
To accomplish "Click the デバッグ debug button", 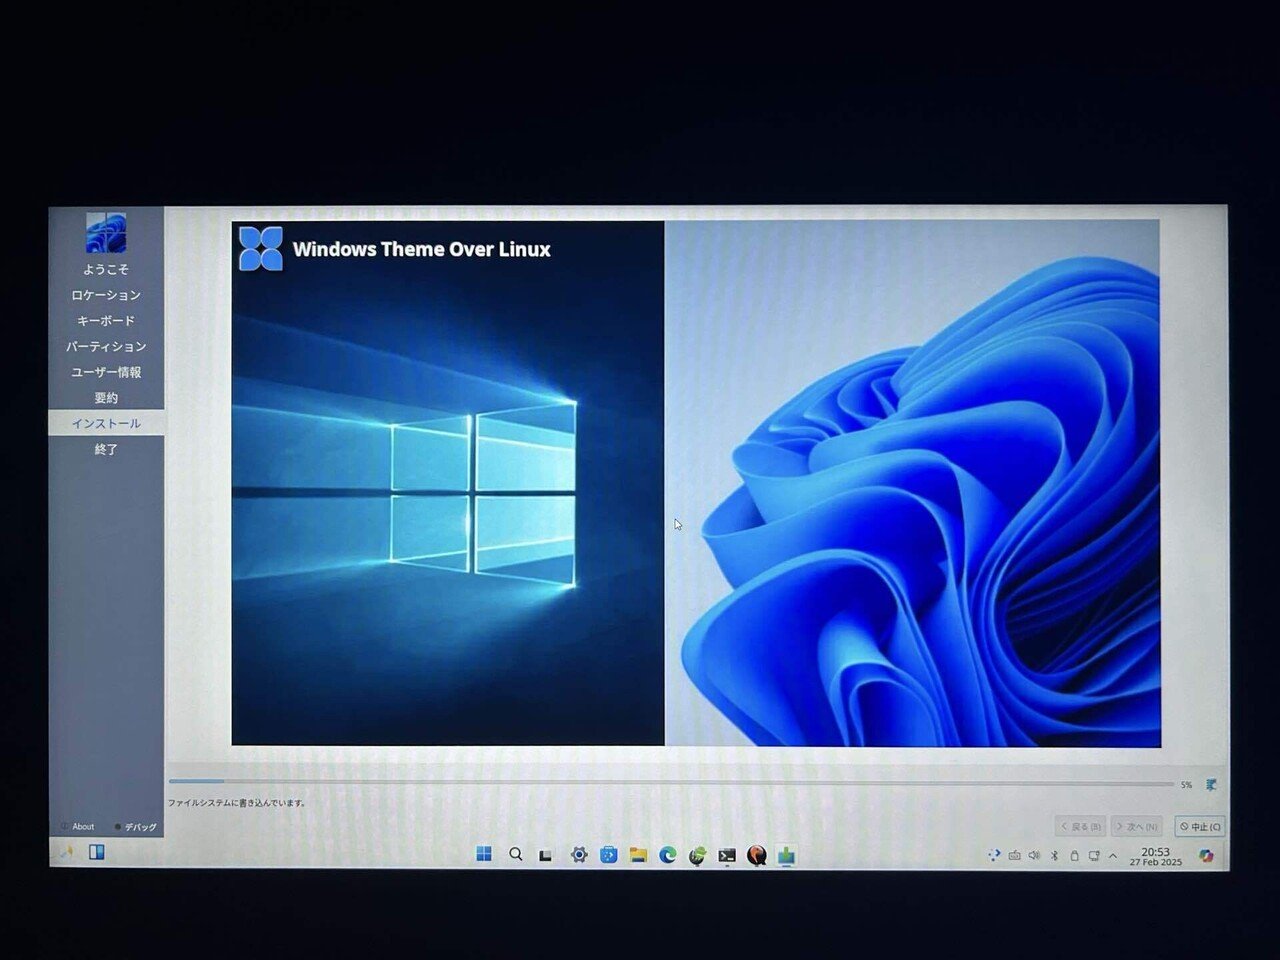I will click(136, 827).
